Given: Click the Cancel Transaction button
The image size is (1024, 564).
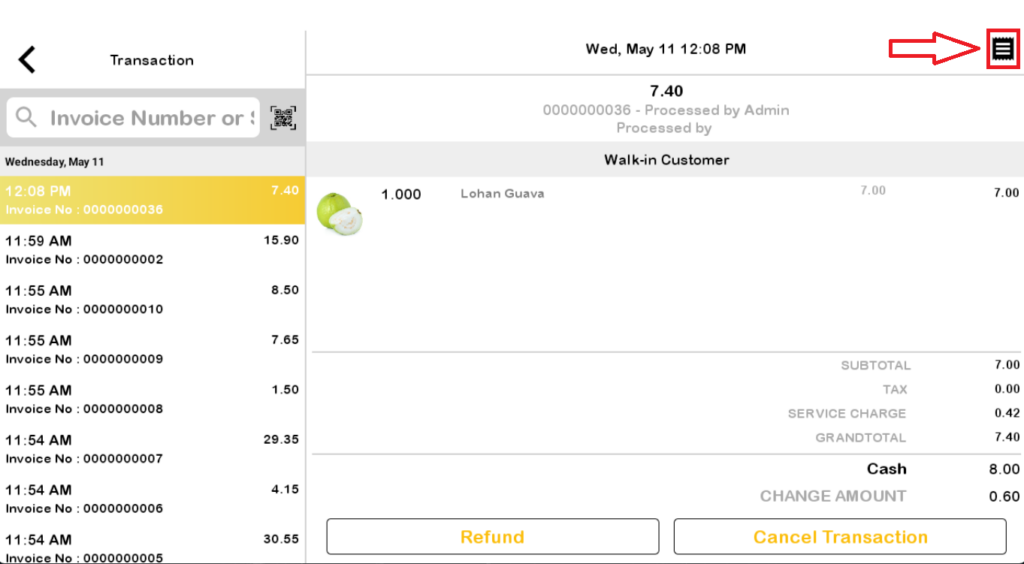Looking at the screenshot, I should click(840, 537).
